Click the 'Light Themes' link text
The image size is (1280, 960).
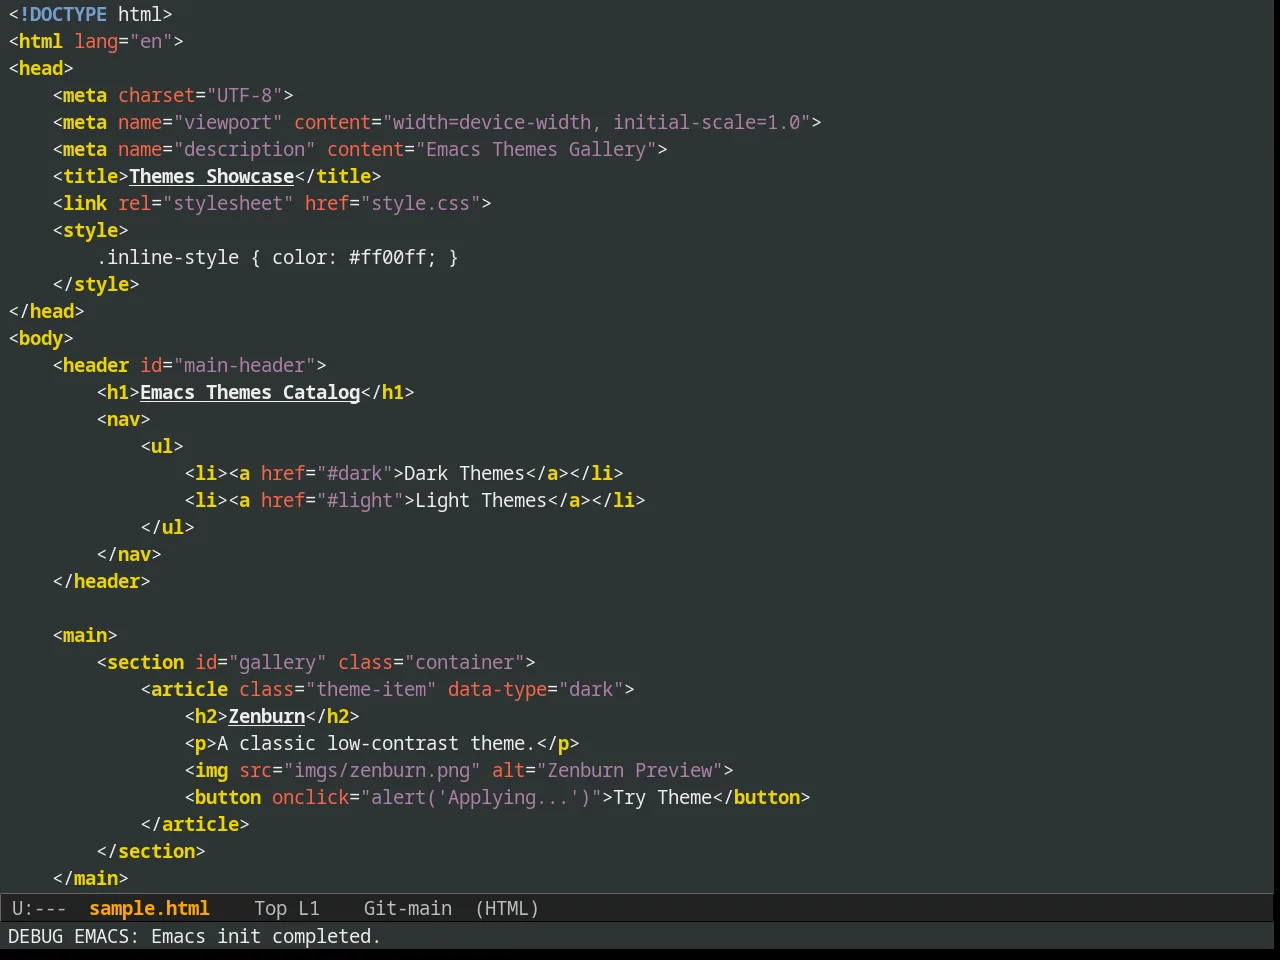(x=481, y=500)
